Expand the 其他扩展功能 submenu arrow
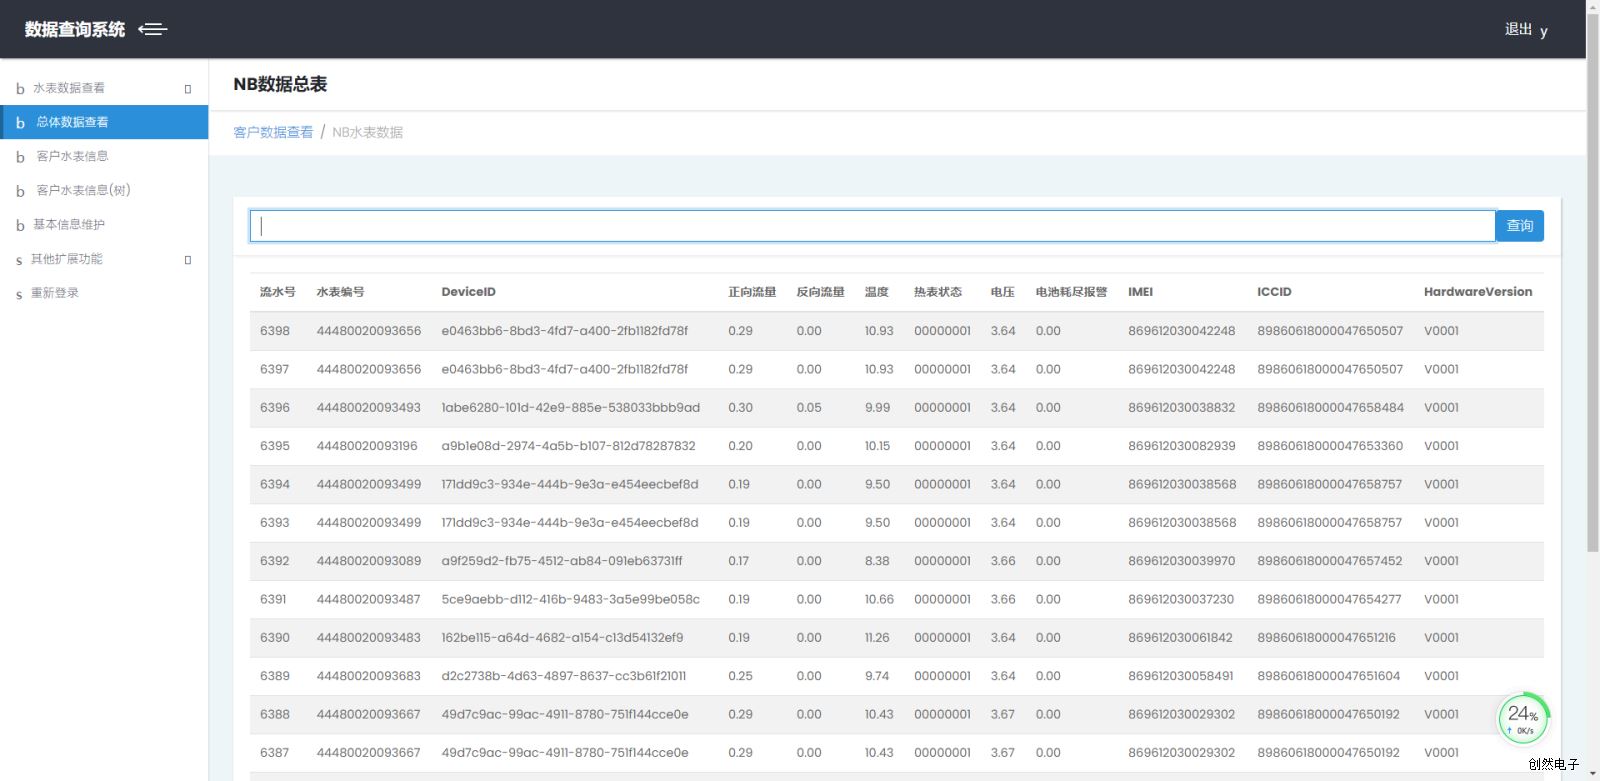This screenshot has height=781, width=1600. tap(187, 260)
